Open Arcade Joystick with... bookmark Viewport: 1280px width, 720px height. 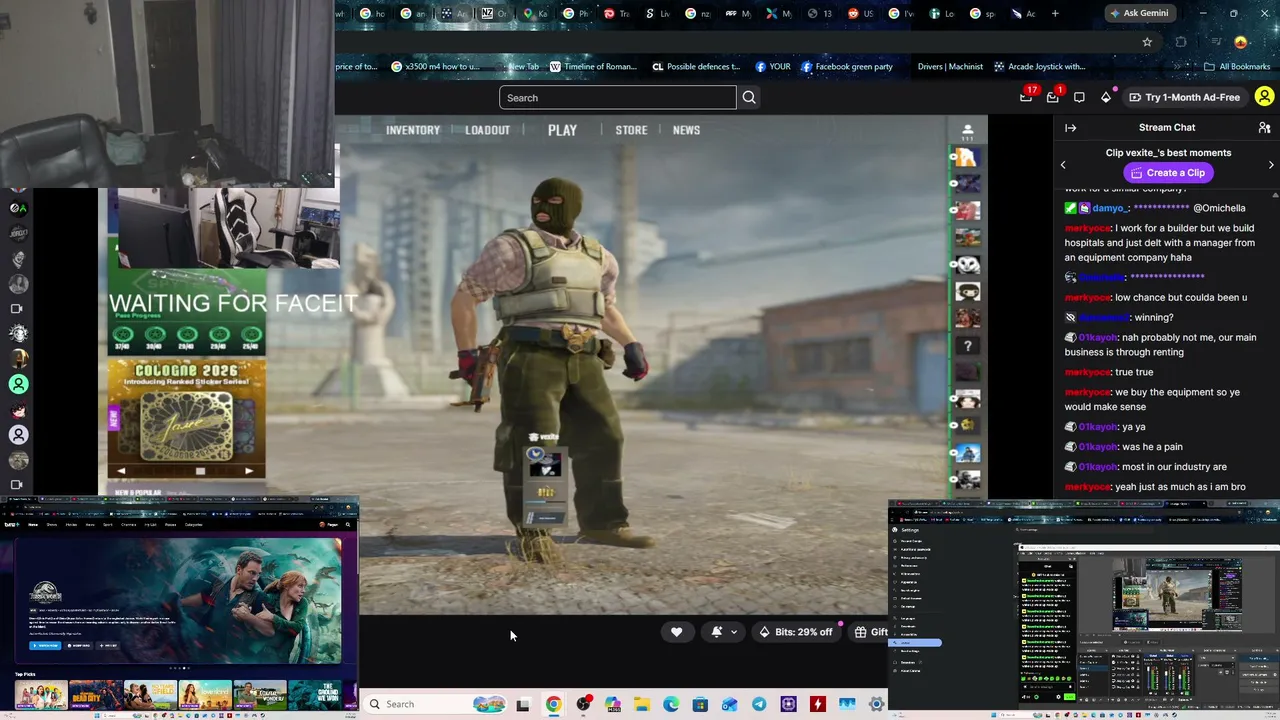pyautogui.click(x=1039, y=67)
